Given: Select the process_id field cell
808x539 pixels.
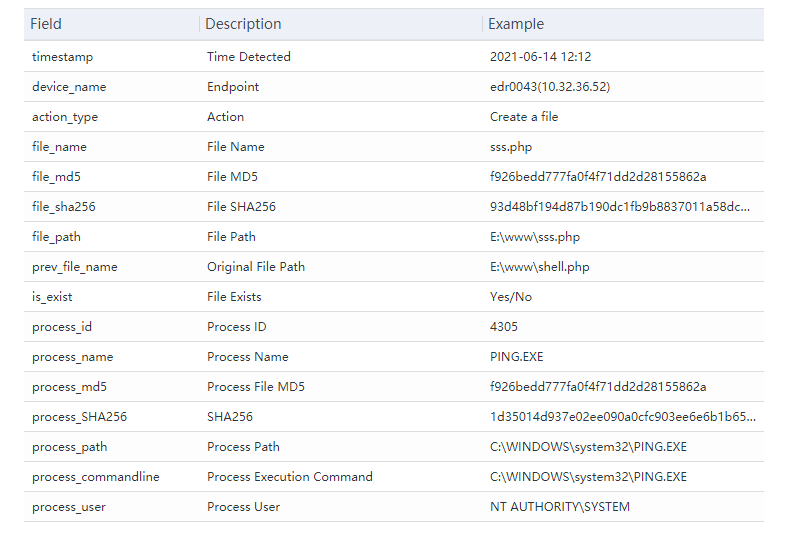Looking at the screenshot, I should (62, 327).
